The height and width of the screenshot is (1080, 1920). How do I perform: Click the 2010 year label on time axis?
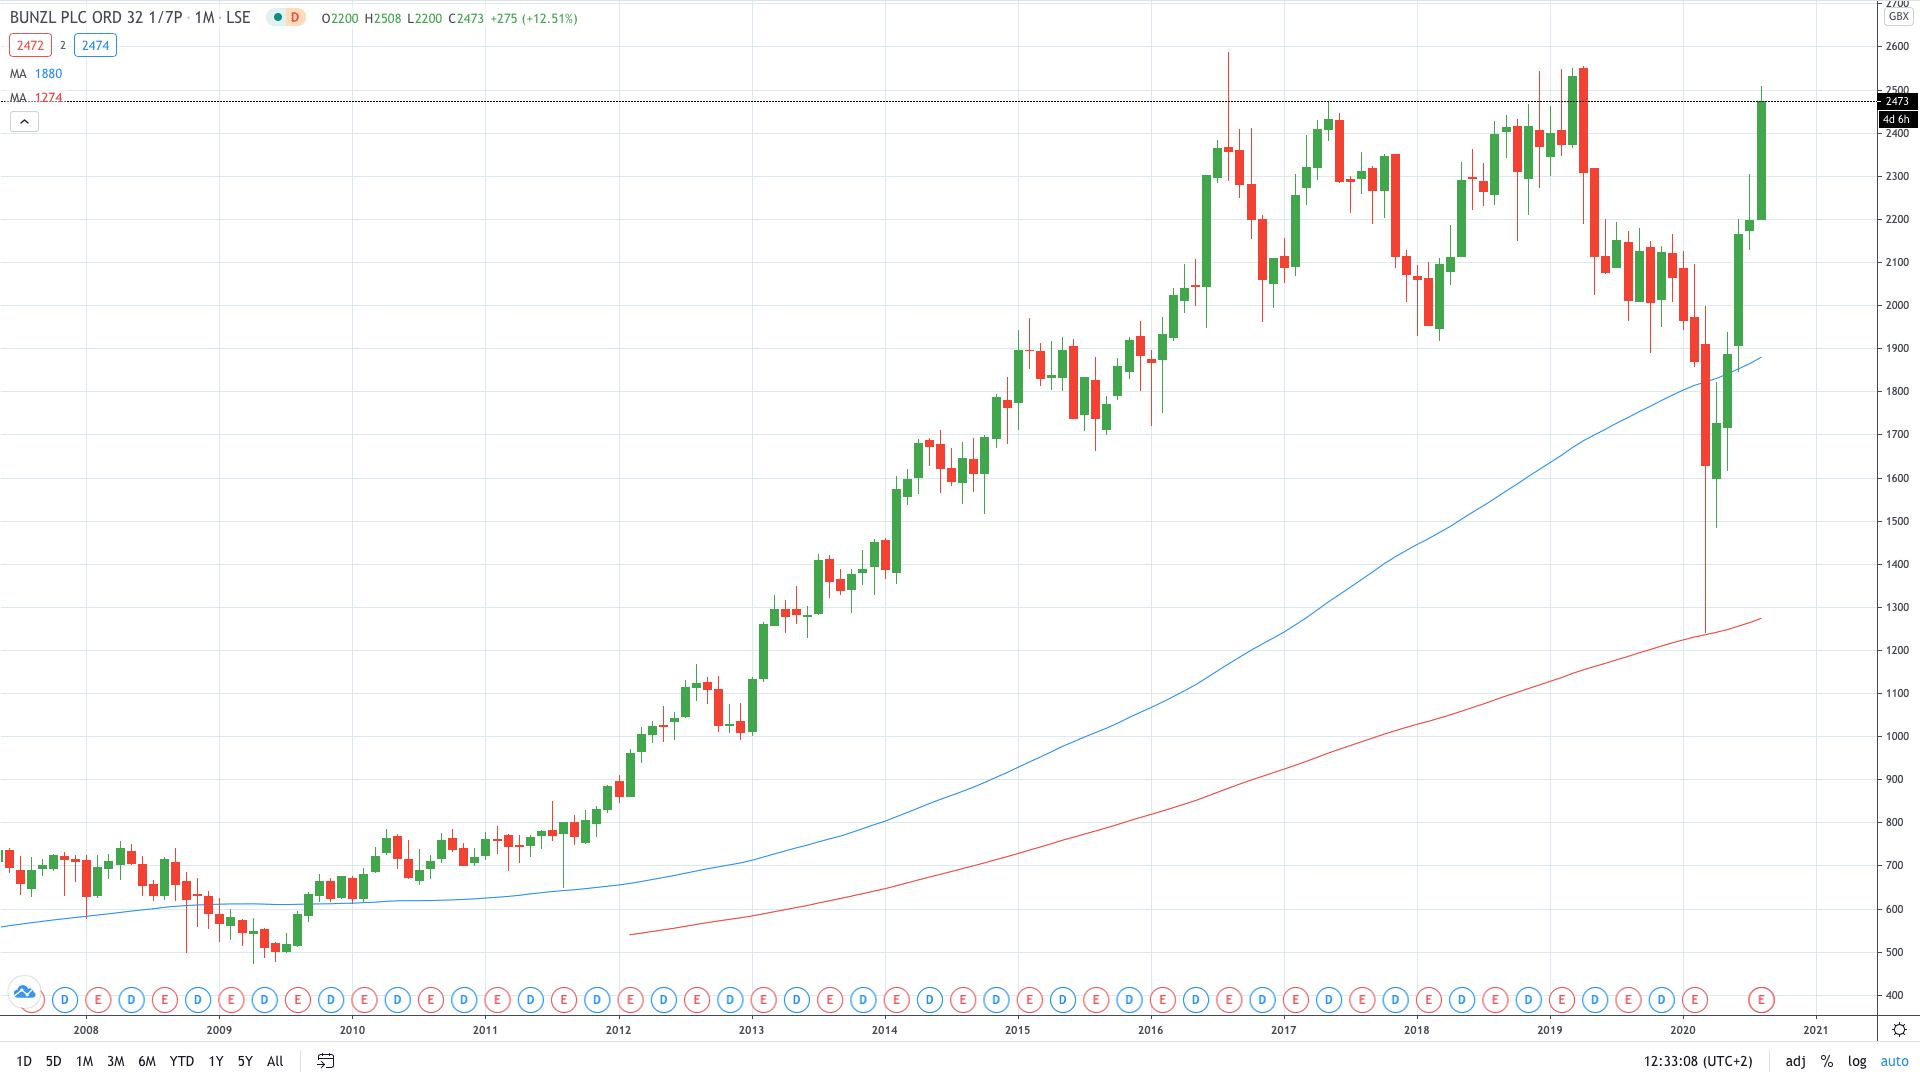click(352, 1030)
